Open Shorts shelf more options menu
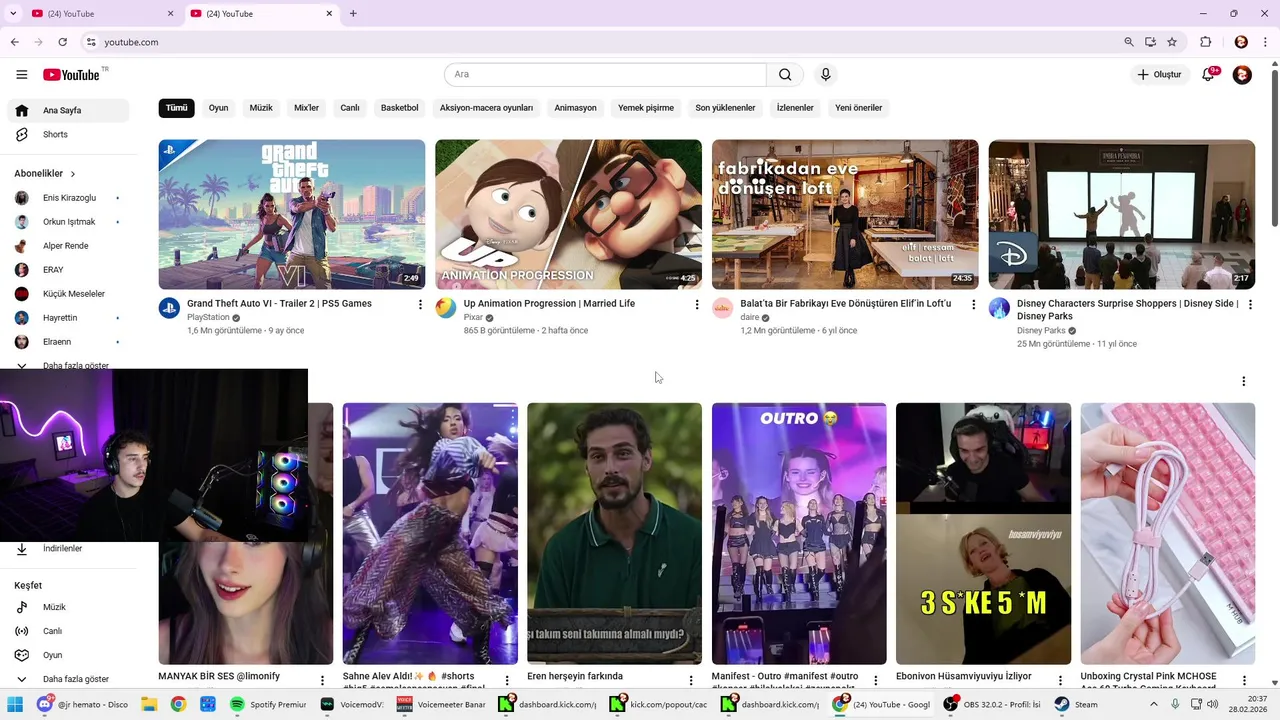This screenshot has height=720, width=1280. coord(1244,381)
